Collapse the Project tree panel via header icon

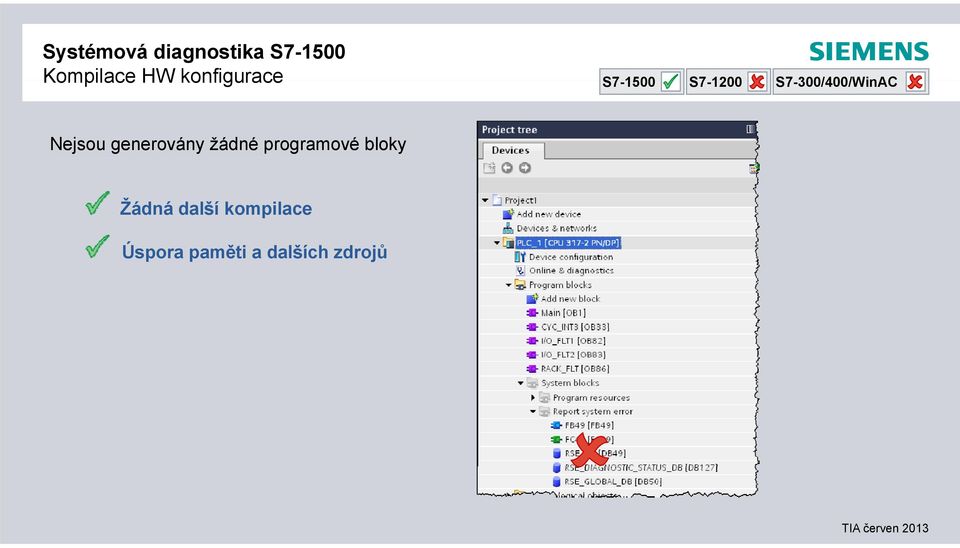750,129
